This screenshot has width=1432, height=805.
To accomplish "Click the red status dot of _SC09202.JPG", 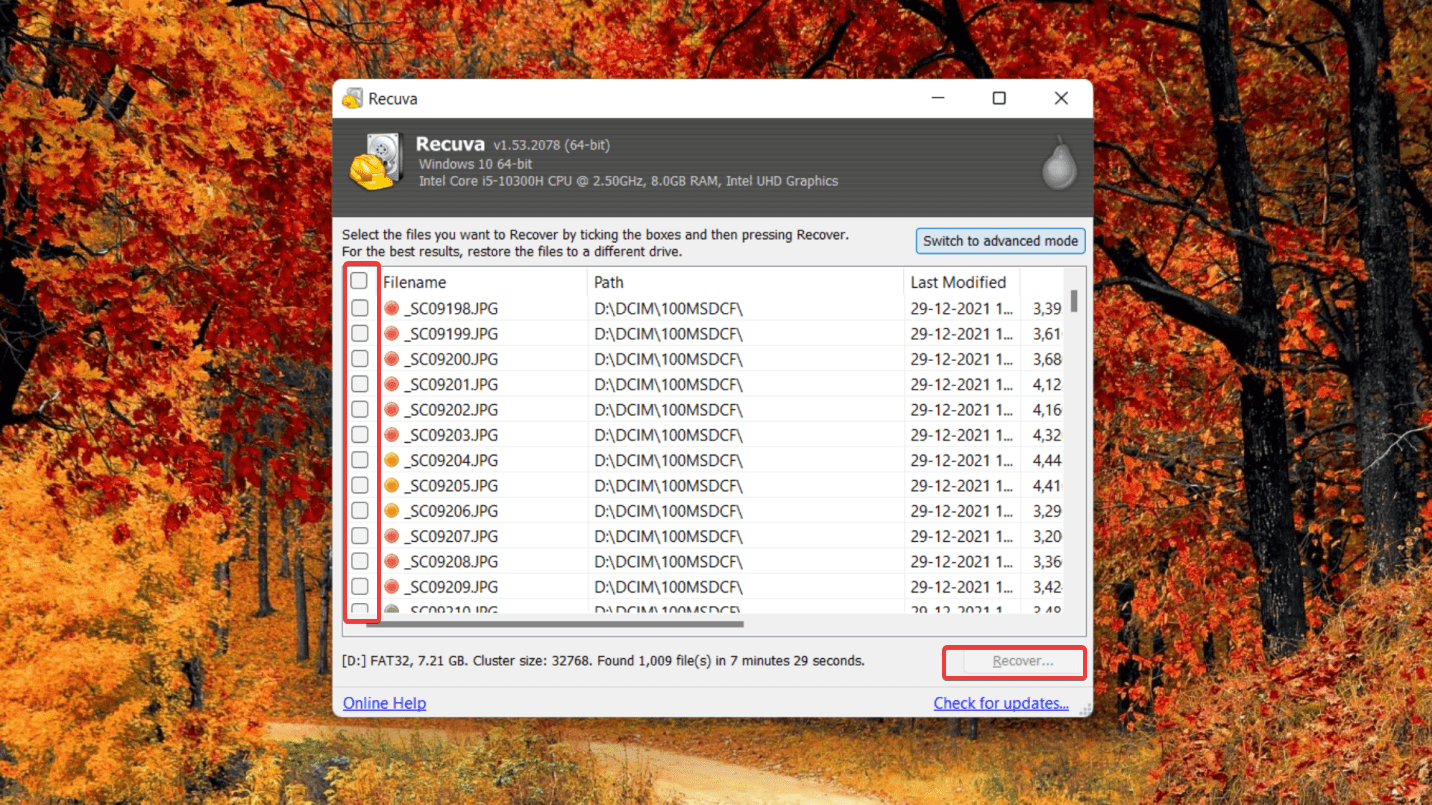I will point(392,409).
